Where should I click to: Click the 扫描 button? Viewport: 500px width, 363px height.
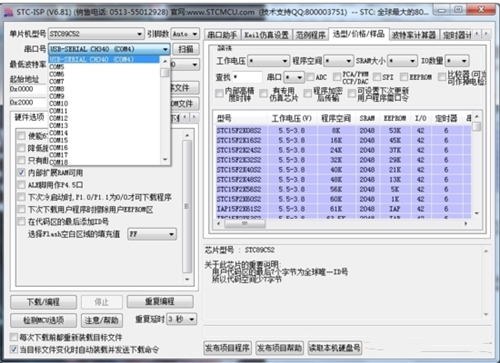[x=186, y=49]
